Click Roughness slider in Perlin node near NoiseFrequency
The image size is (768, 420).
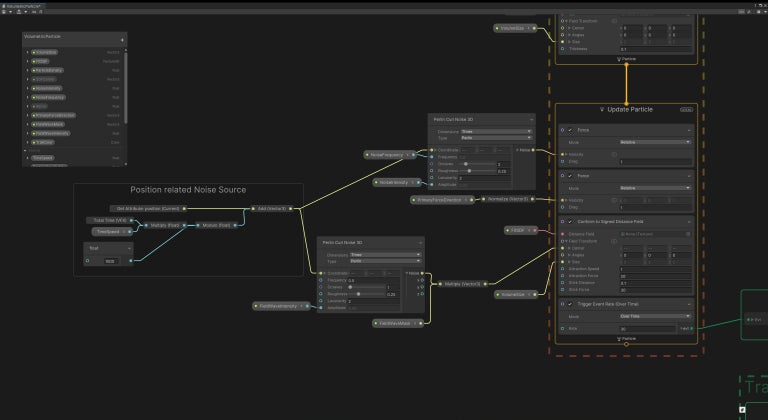coord(478,171)
